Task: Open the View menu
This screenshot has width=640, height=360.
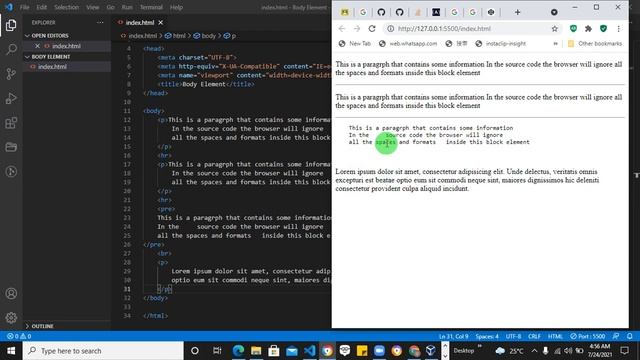Action: click(x=93, y=7)
